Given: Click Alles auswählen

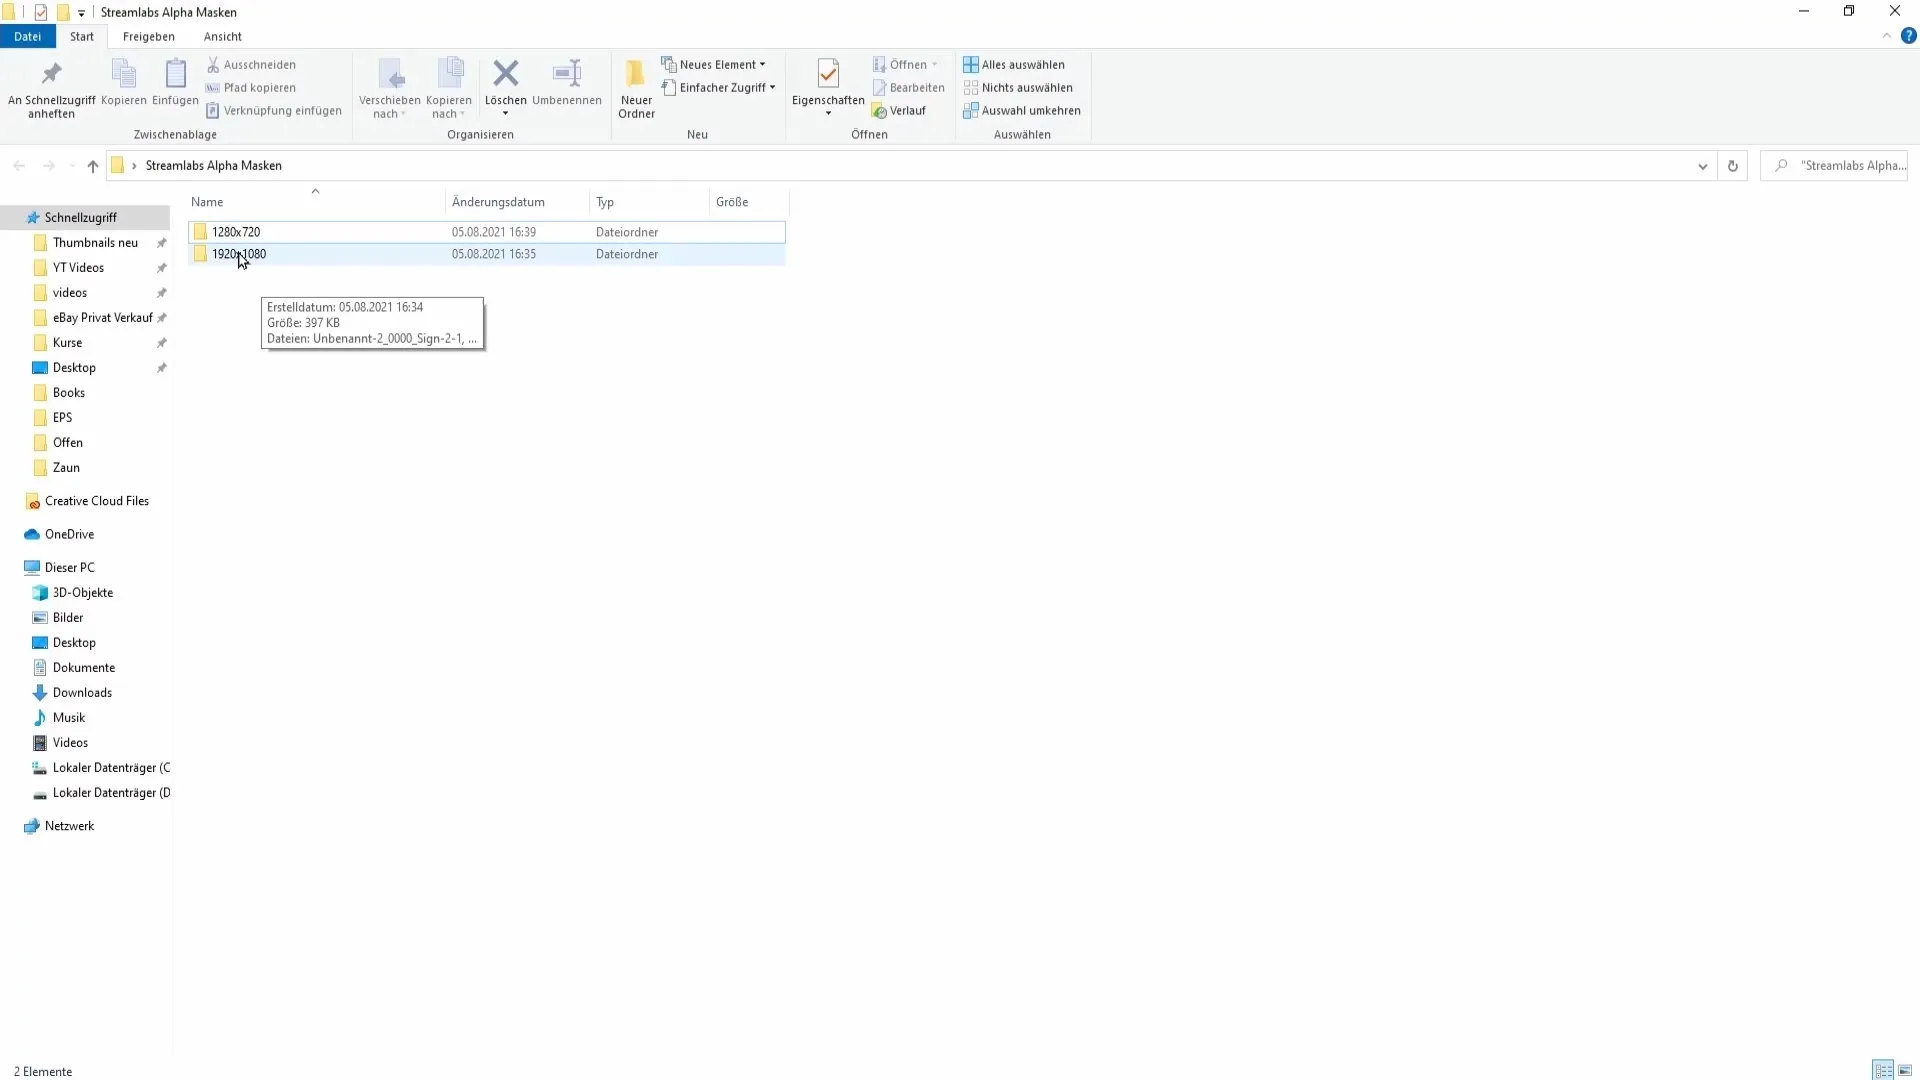Looking at the screenshot, I should coord(1014,64).
